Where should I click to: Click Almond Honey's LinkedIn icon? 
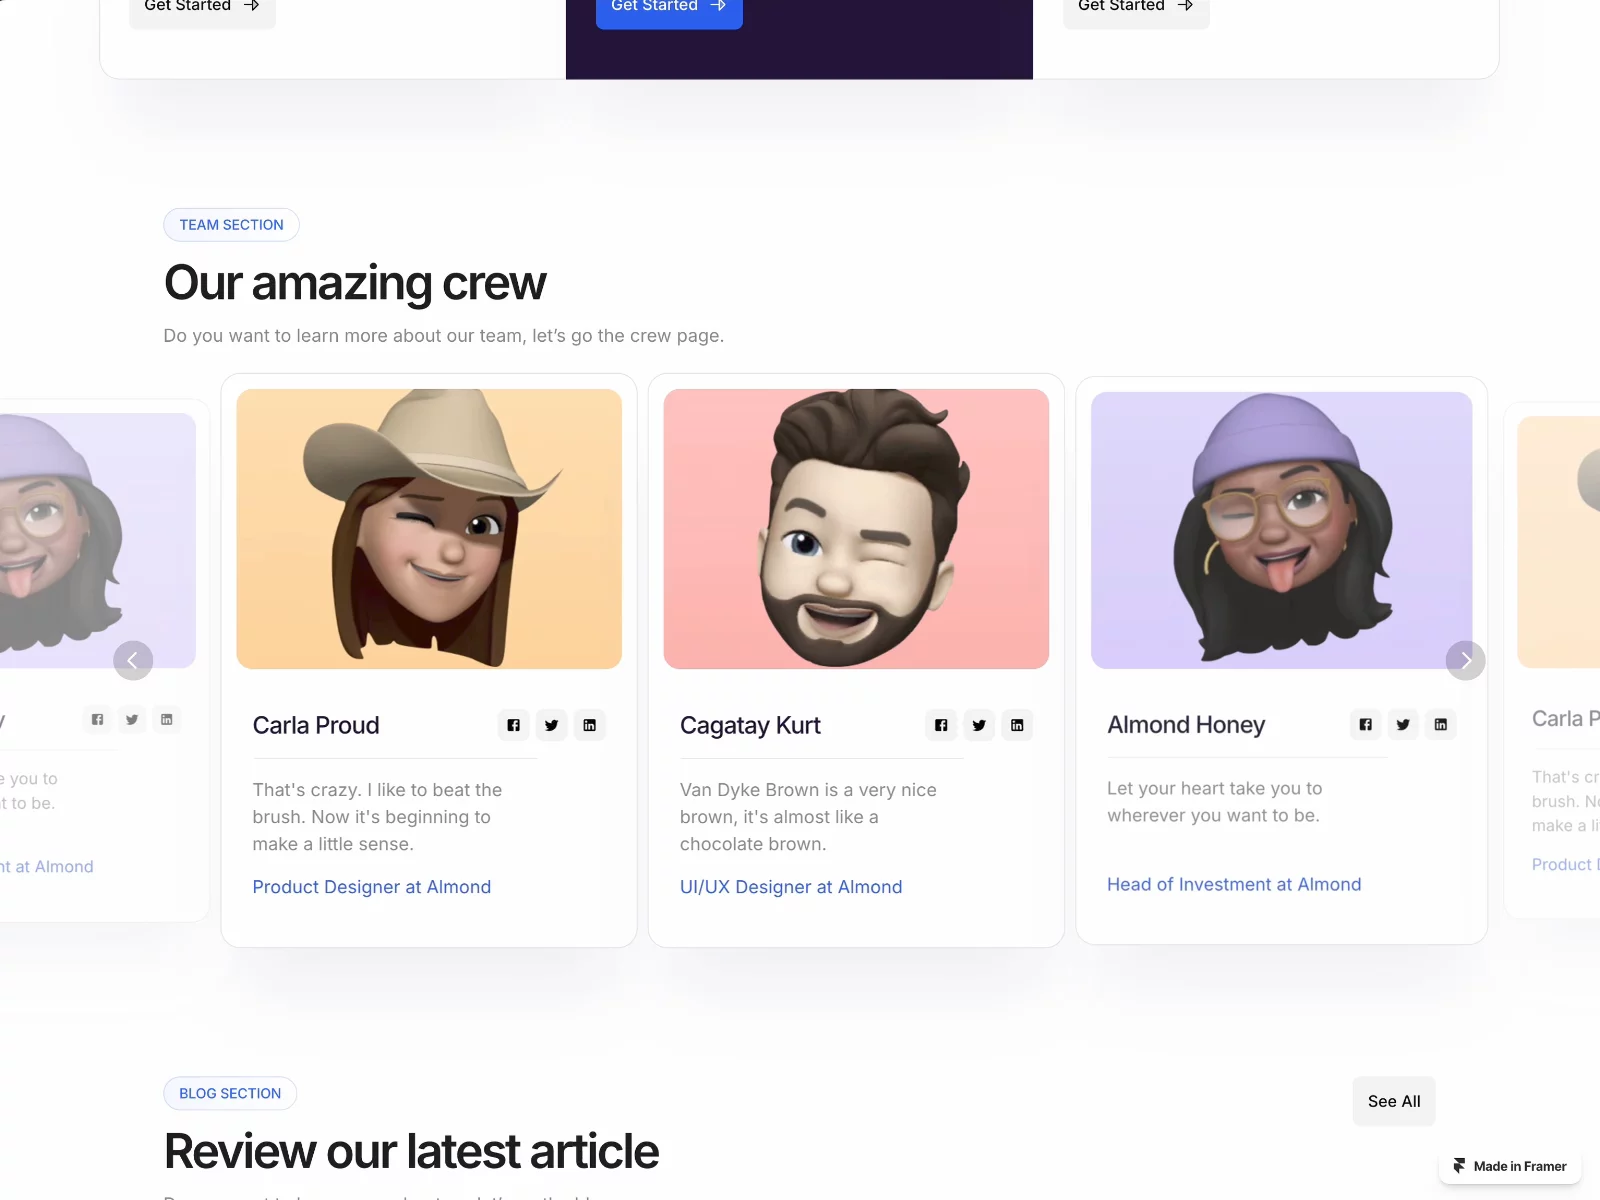(1441, 724)
